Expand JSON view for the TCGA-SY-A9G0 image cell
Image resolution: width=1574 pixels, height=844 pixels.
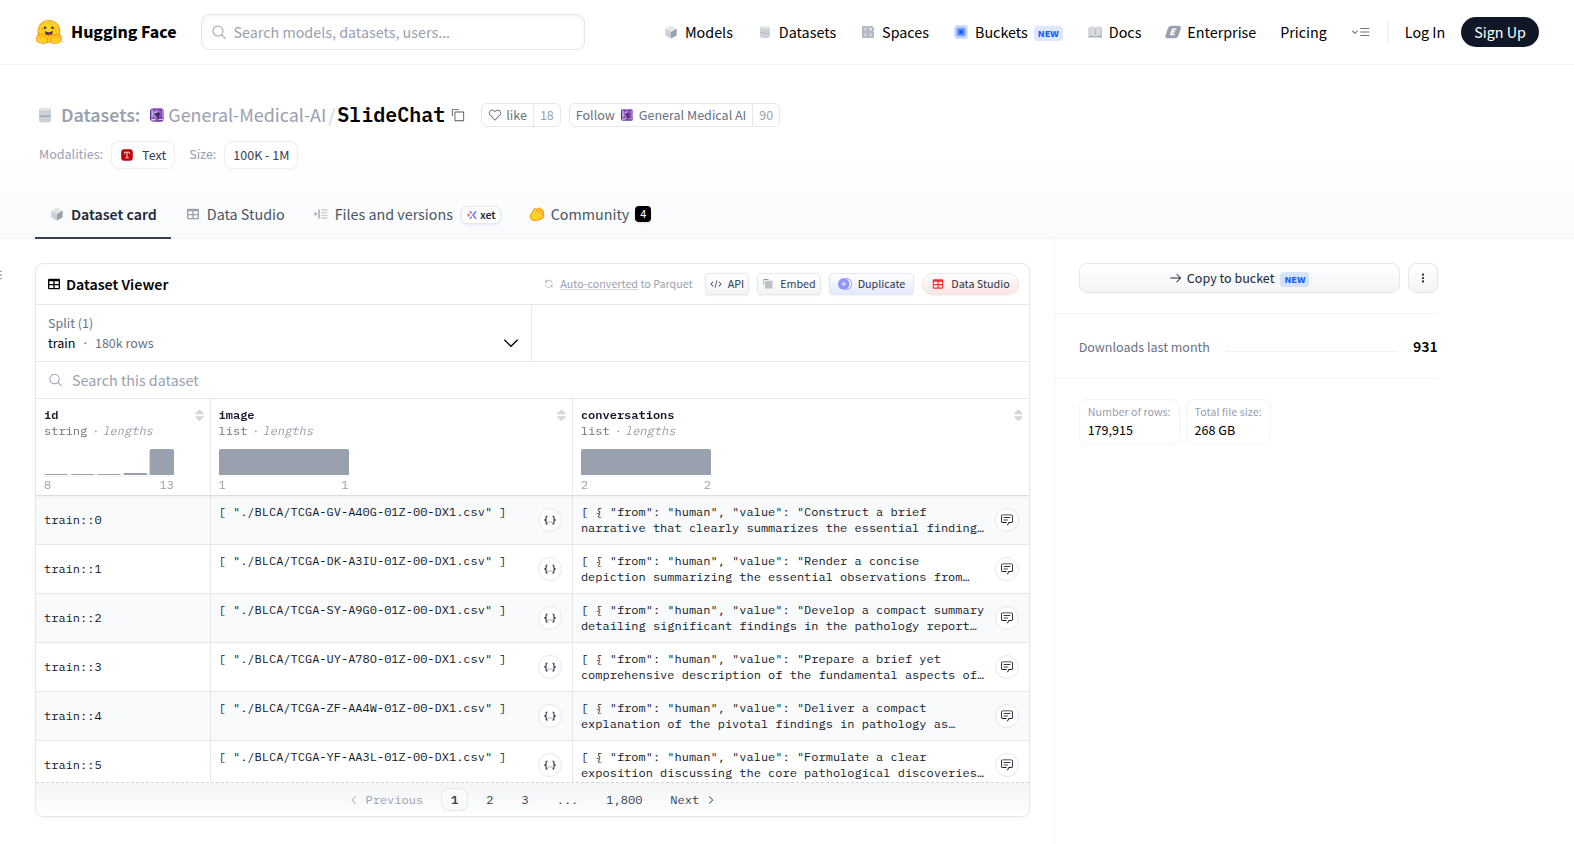tap(550, 618)
